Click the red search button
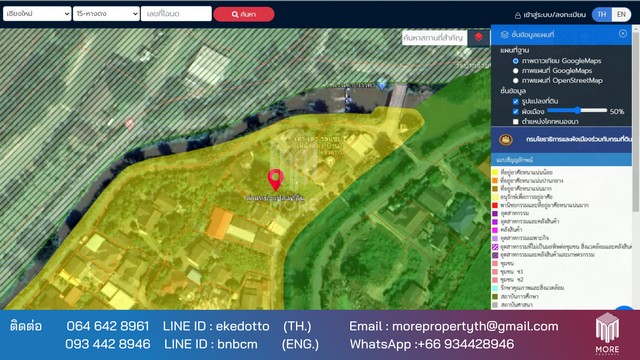The image size is (640, 360). tap(244, 14)
